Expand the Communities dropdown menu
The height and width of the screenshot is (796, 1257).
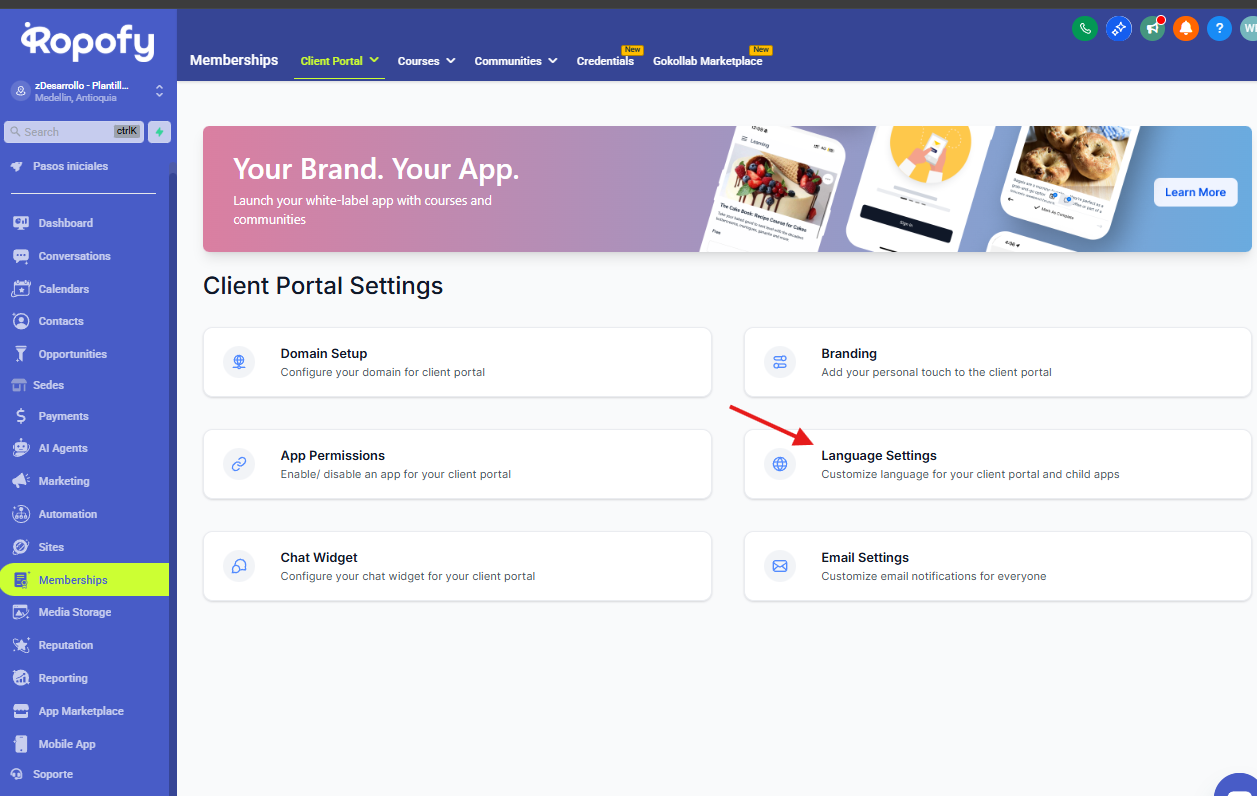[x=515, y=61]
